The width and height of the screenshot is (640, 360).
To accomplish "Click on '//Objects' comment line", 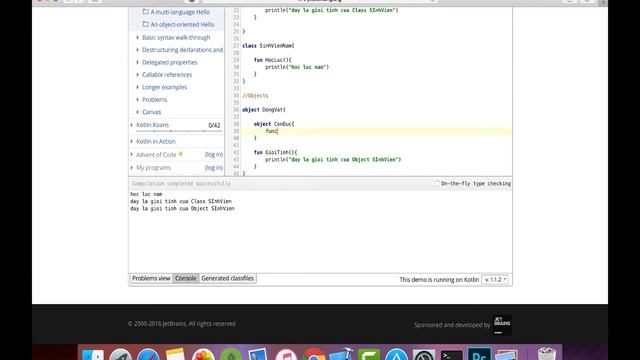I will [x=255, y=96].
